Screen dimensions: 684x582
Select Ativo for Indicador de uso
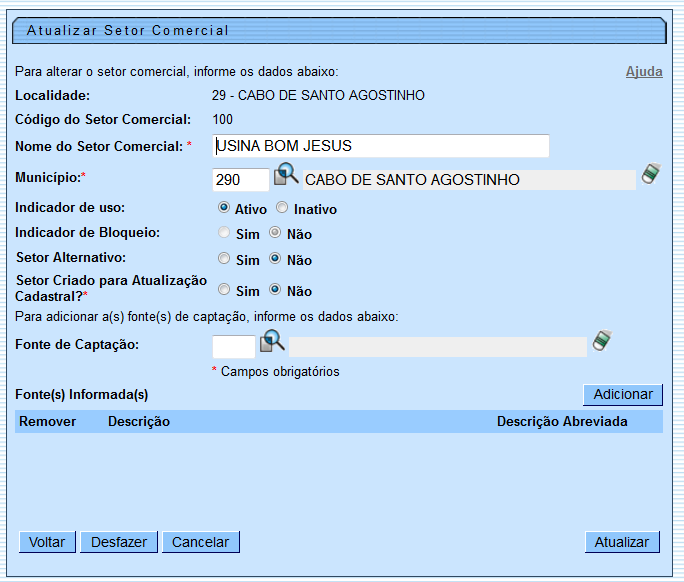225,209
